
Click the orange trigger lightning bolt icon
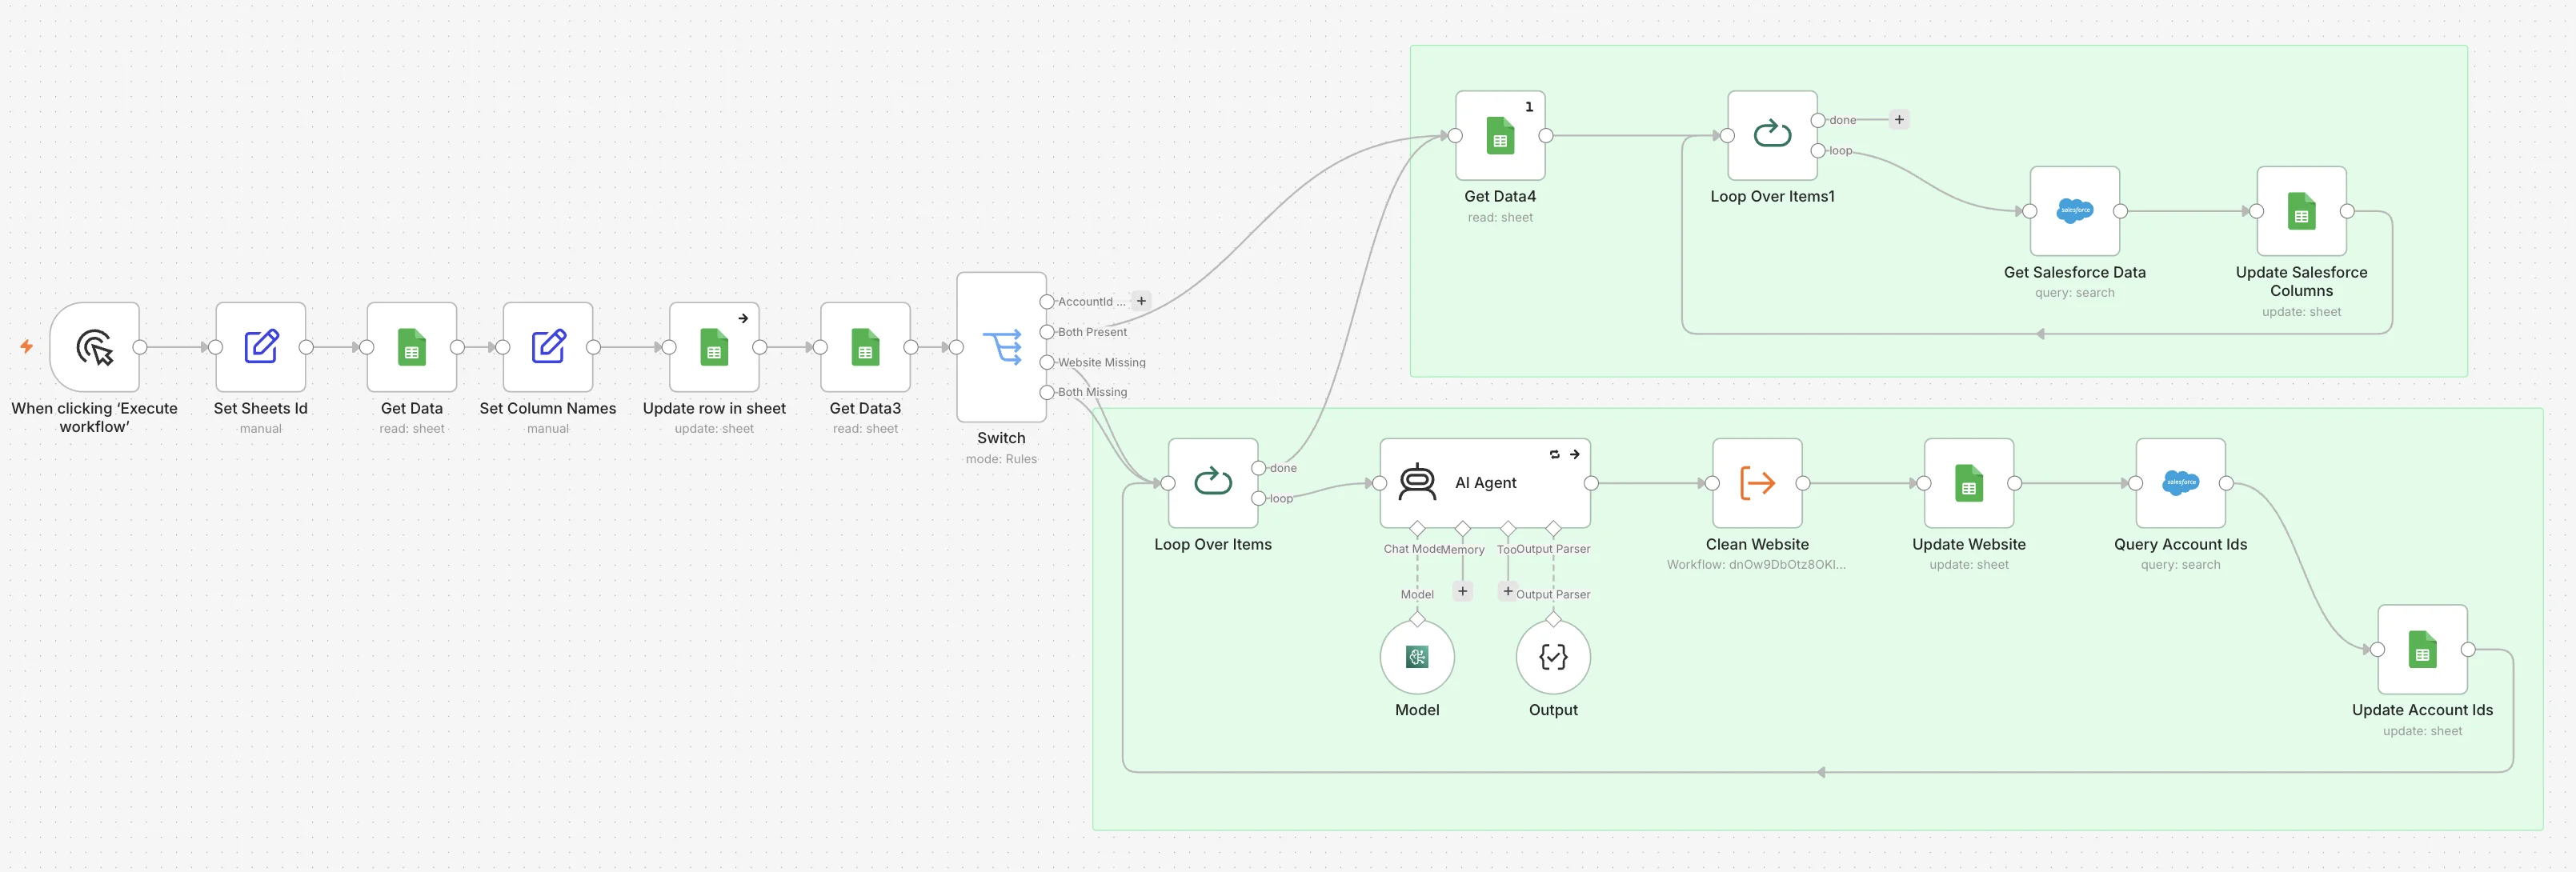pyautogui.click(x=27, y=346)
